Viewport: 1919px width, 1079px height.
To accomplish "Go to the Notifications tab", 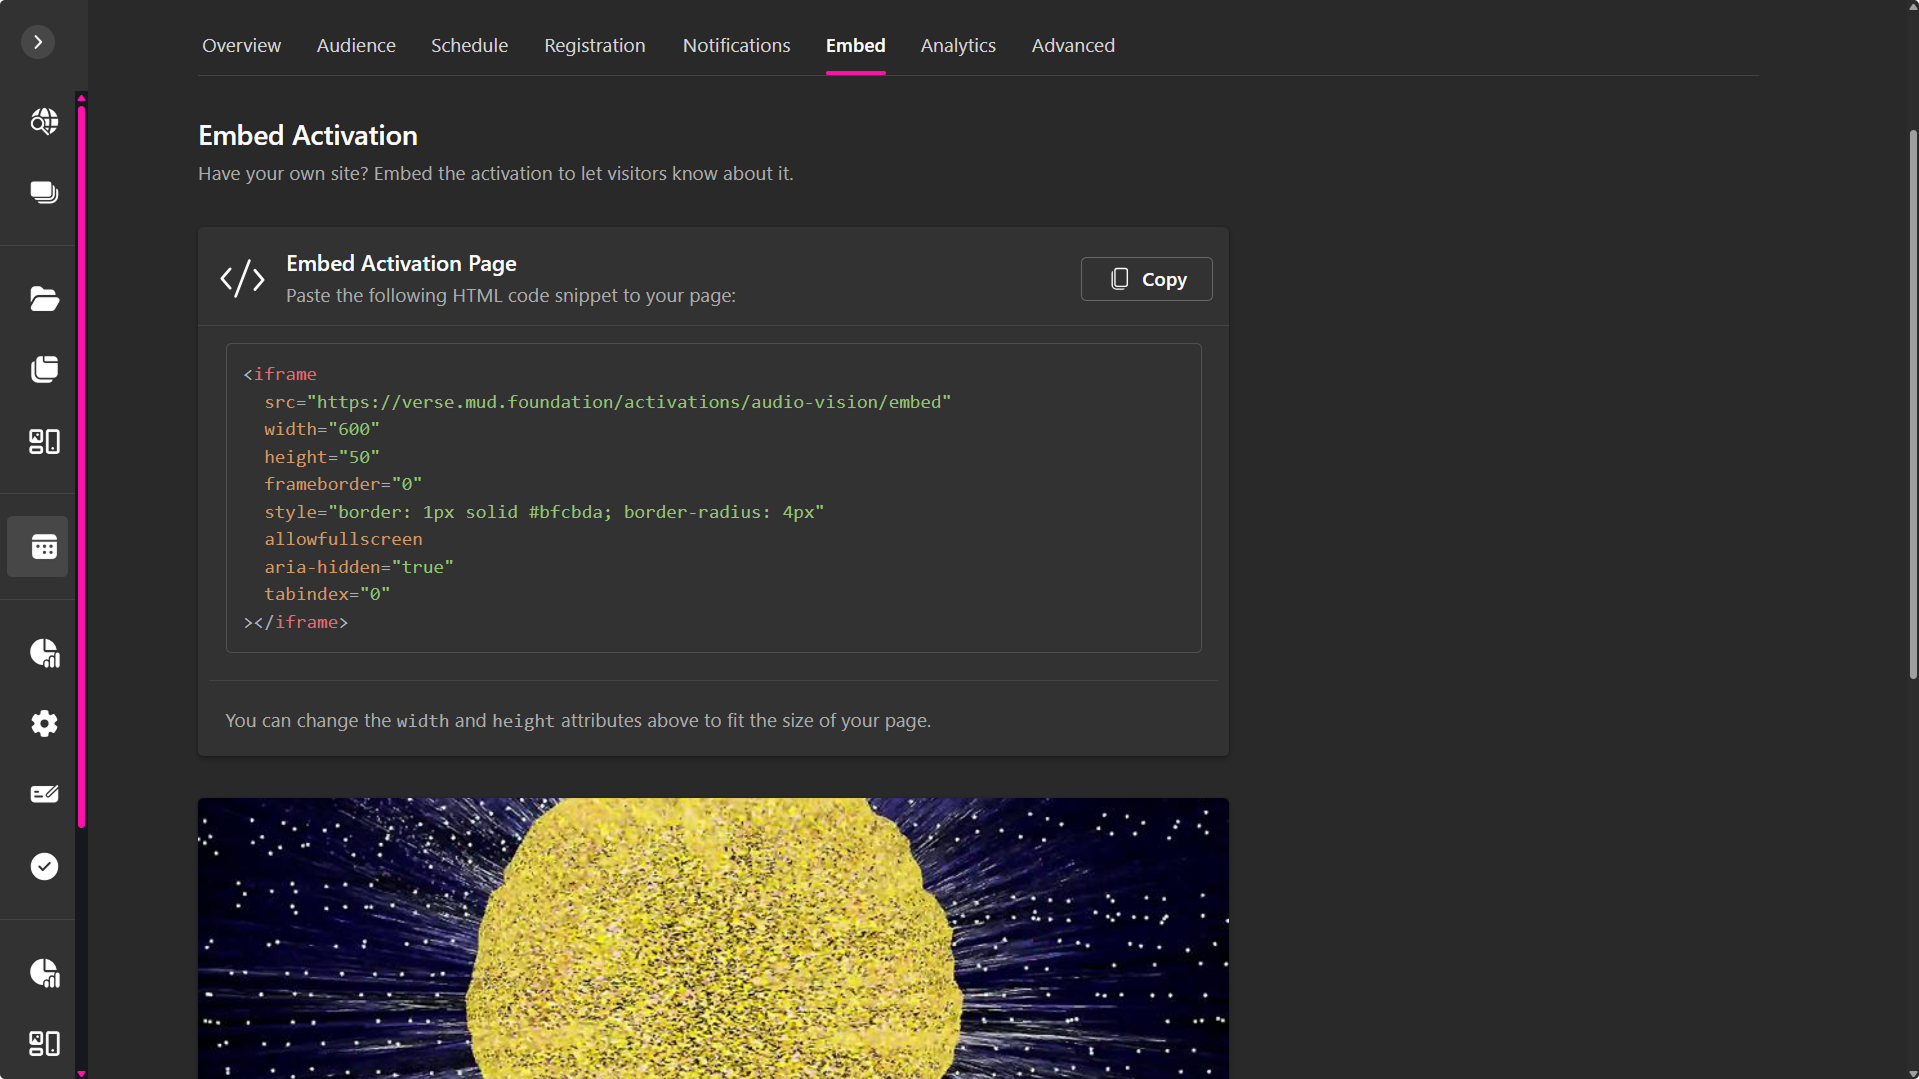I will tap(736, 46).
